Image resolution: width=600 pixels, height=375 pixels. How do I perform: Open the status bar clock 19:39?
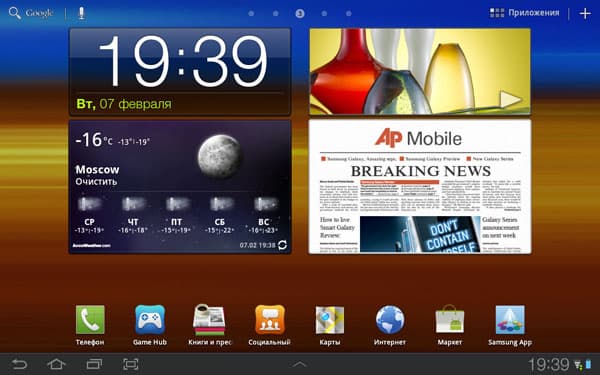(x=548, y=364)
